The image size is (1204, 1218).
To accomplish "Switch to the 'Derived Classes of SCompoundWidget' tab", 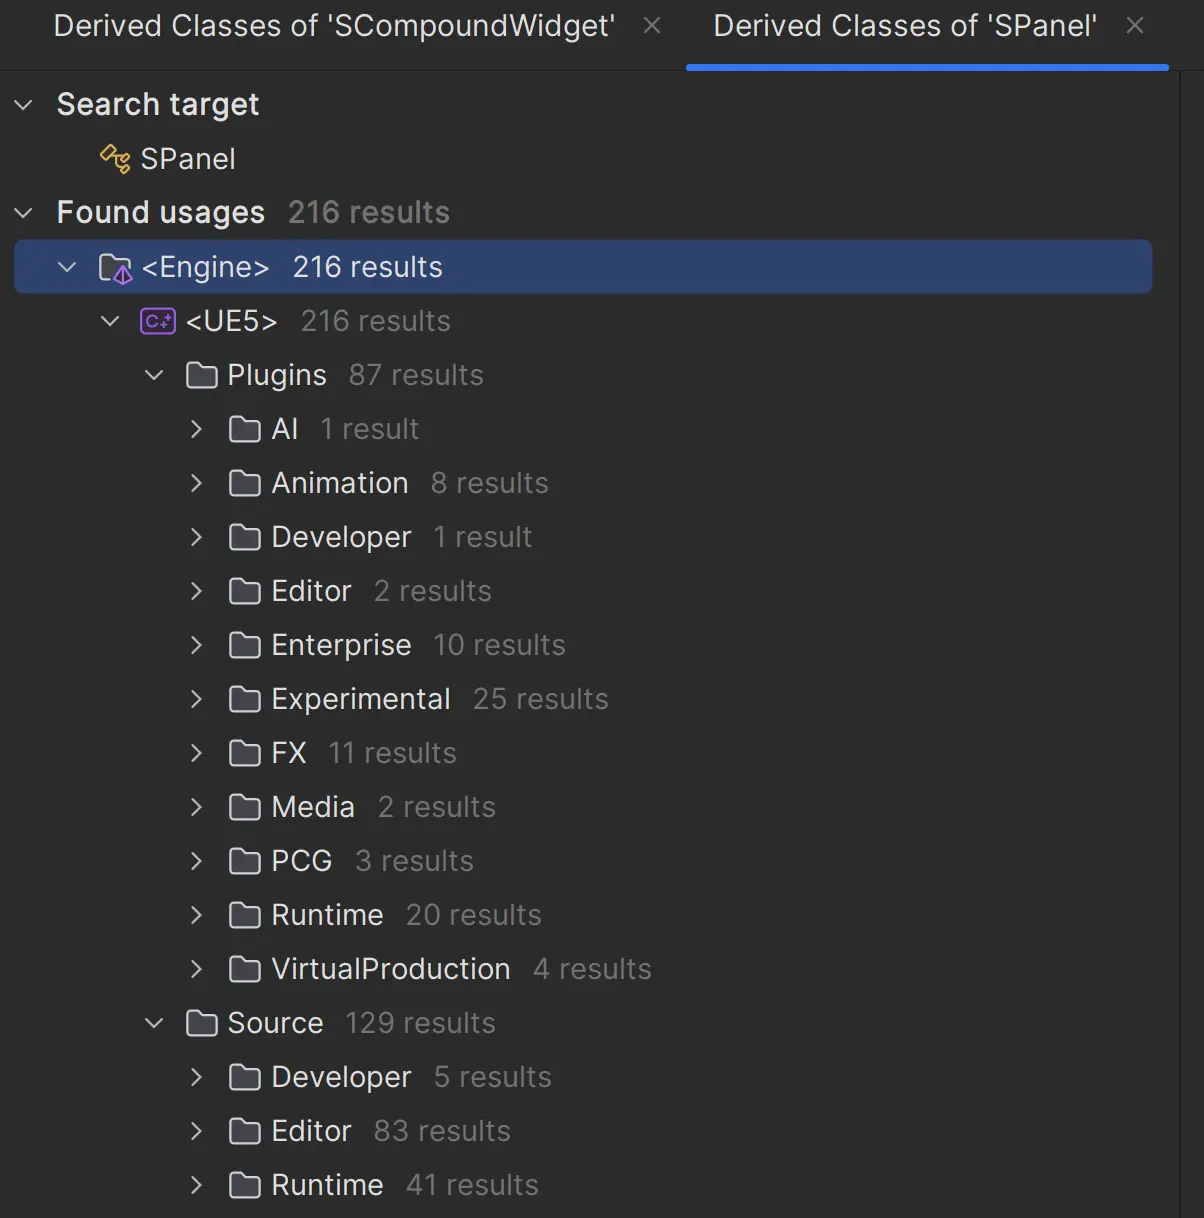I will [x=334, y=26].
